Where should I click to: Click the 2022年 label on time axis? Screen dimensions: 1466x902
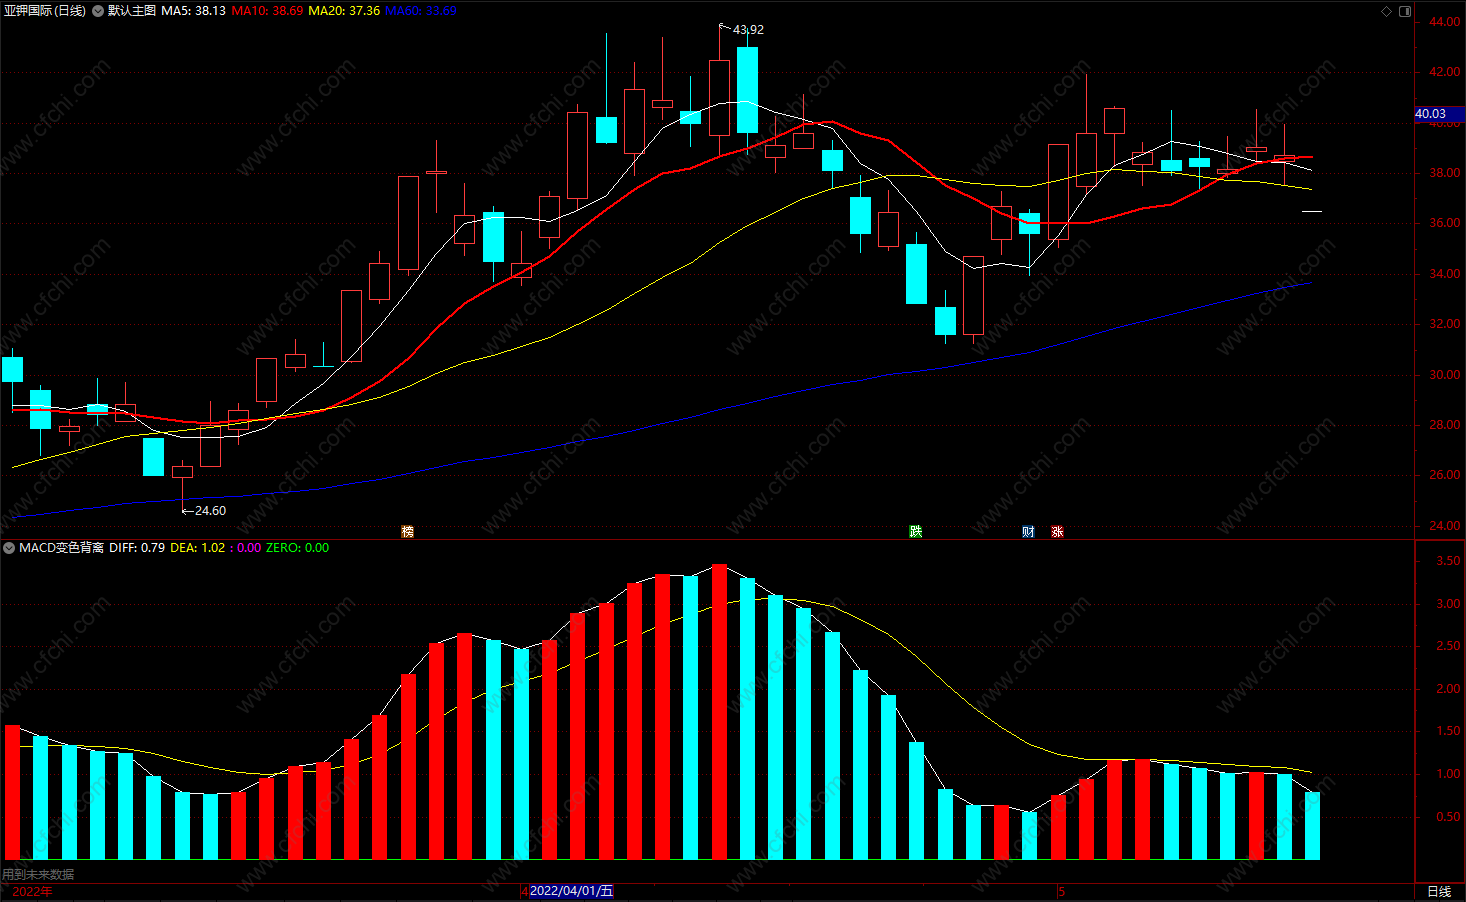pos(32,892)
